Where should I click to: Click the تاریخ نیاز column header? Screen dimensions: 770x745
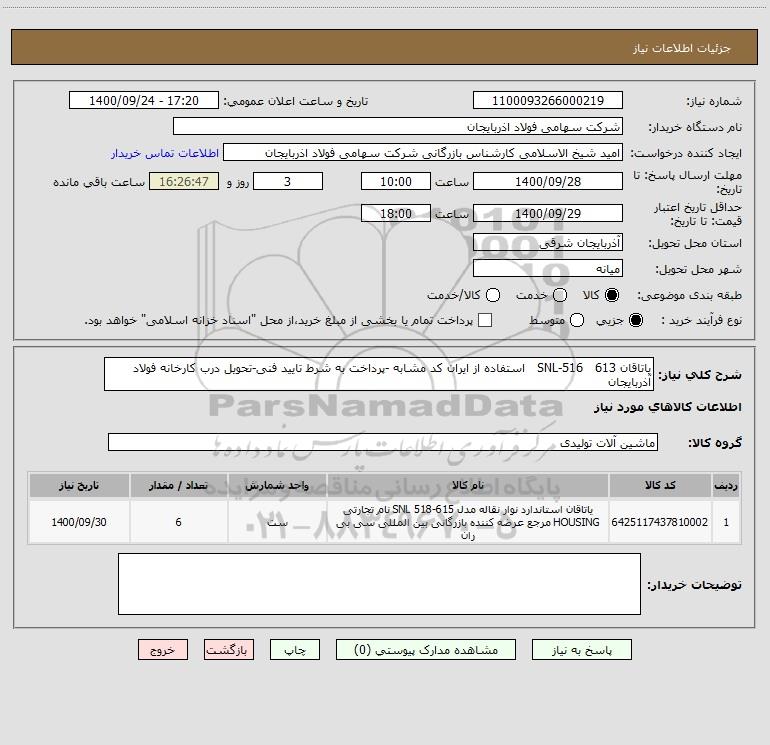pyautogui.click(x=79, y=485)
